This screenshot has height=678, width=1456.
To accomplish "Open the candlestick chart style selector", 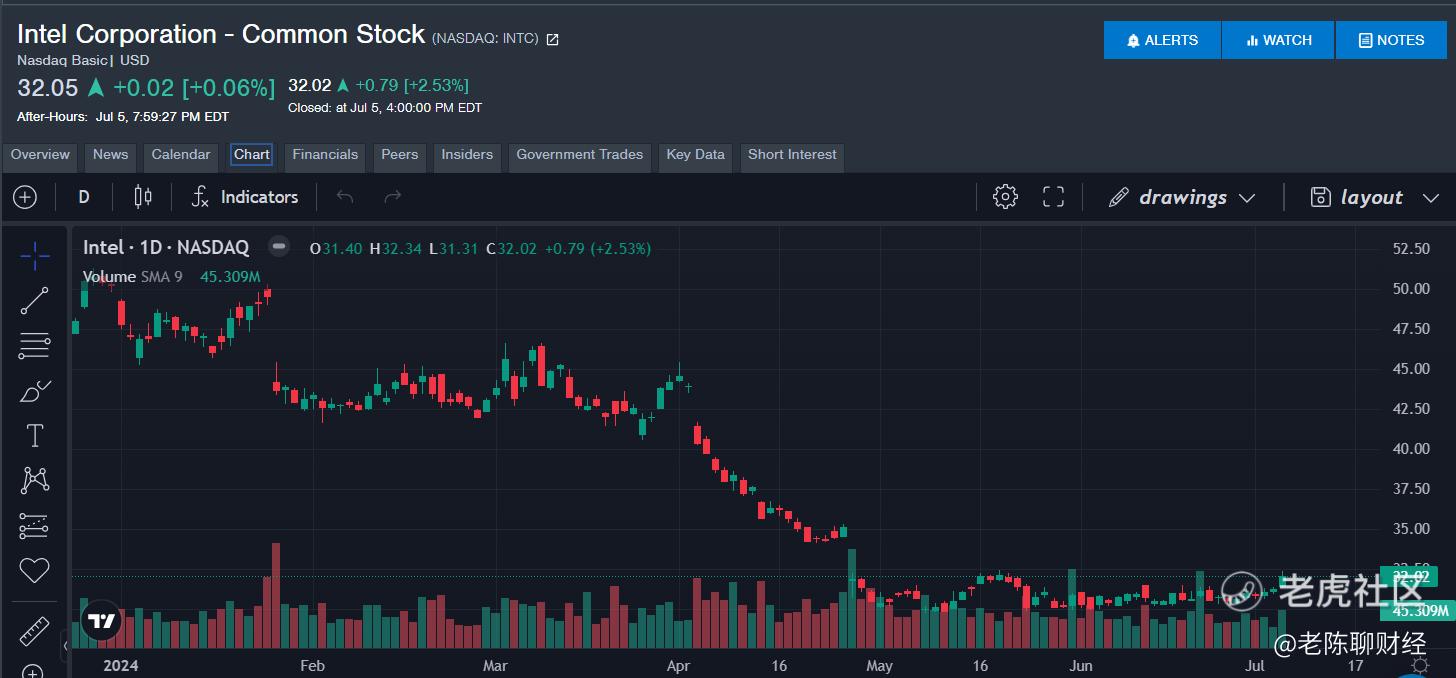I will 143,197.
